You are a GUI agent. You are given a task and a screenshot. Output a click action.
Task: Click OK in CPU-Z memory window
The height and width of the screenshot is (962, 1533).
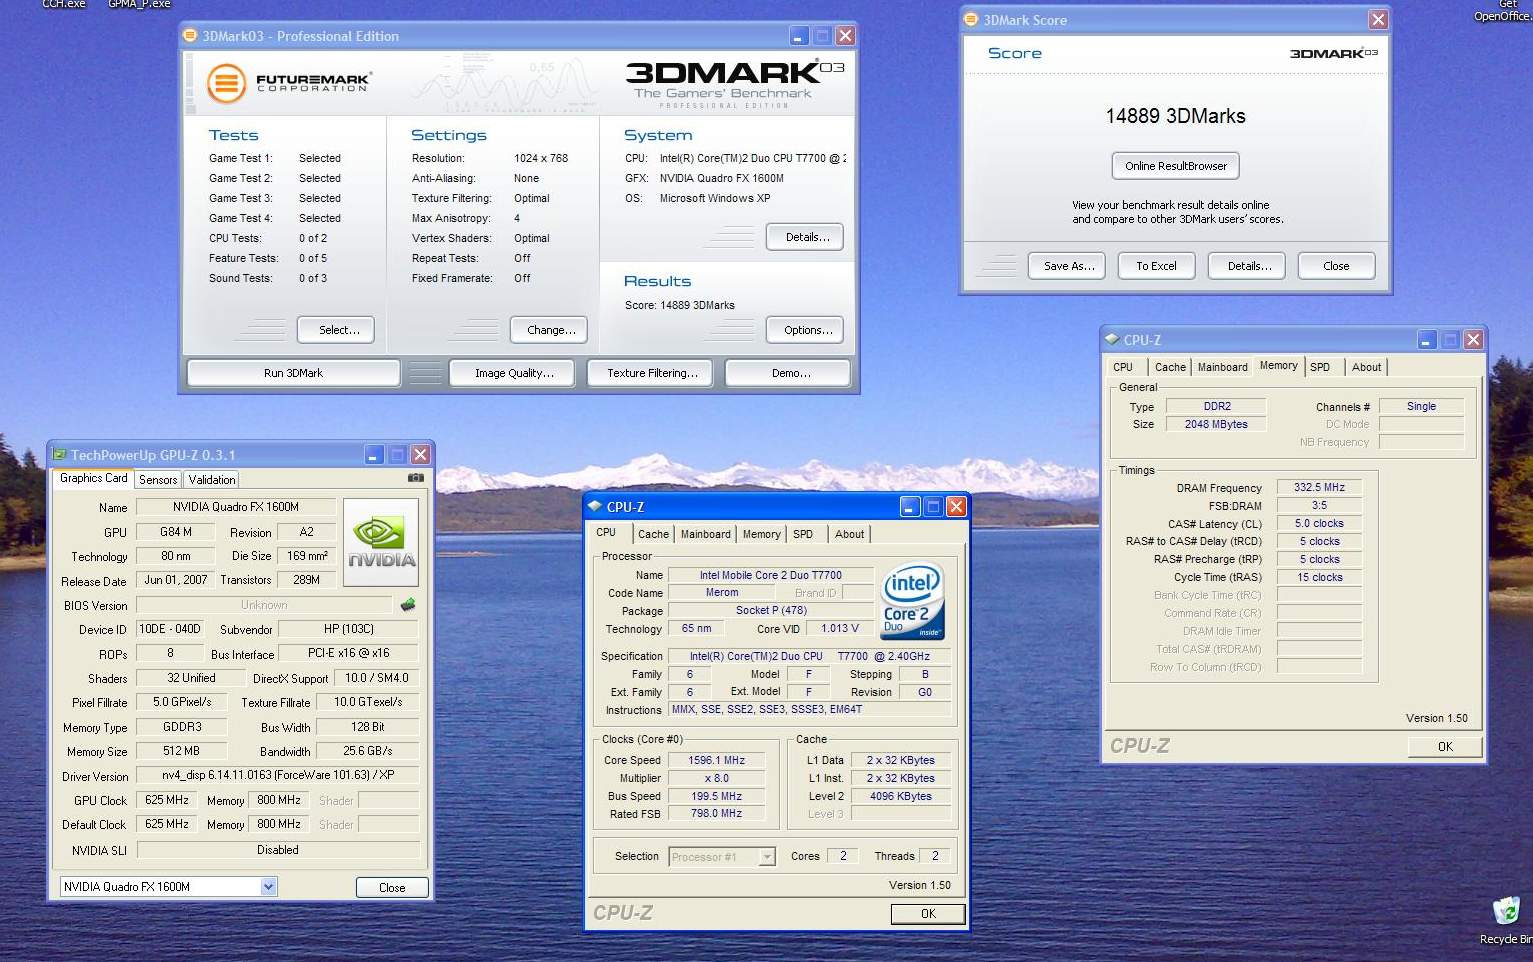coord(1445,746)
